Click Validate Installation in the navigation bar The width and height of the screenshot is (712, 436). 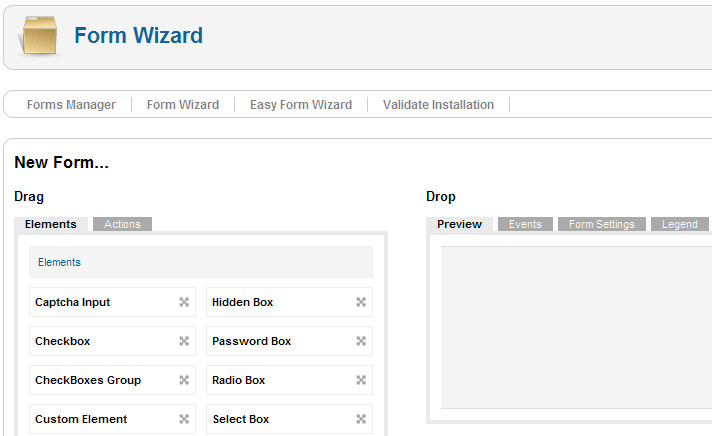438,105
